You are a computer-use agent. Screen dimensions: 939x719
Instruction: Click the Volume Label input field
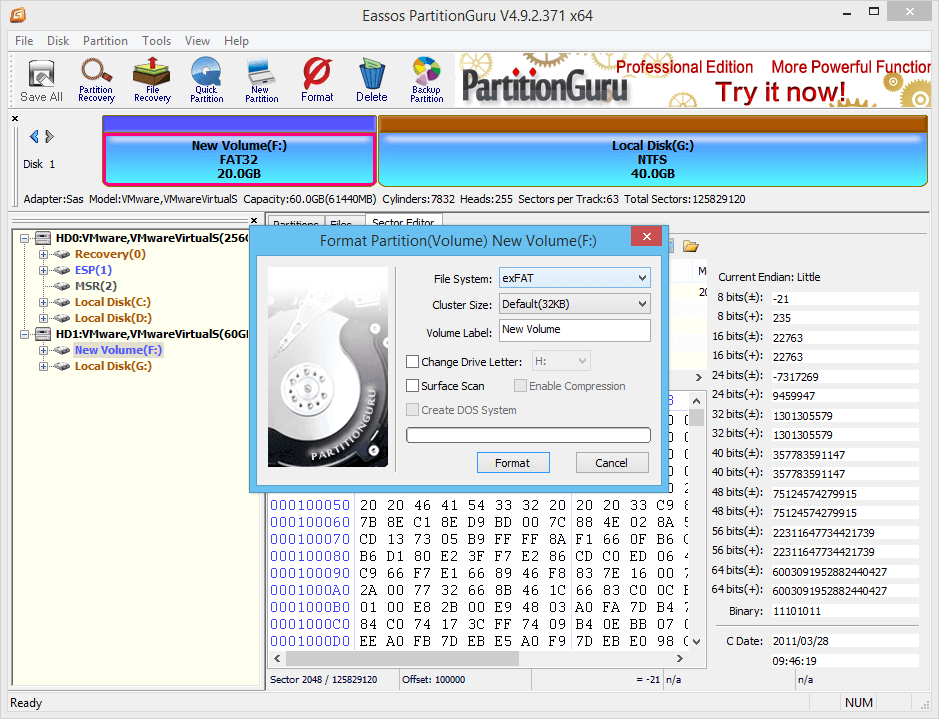[x=575, y=330]
